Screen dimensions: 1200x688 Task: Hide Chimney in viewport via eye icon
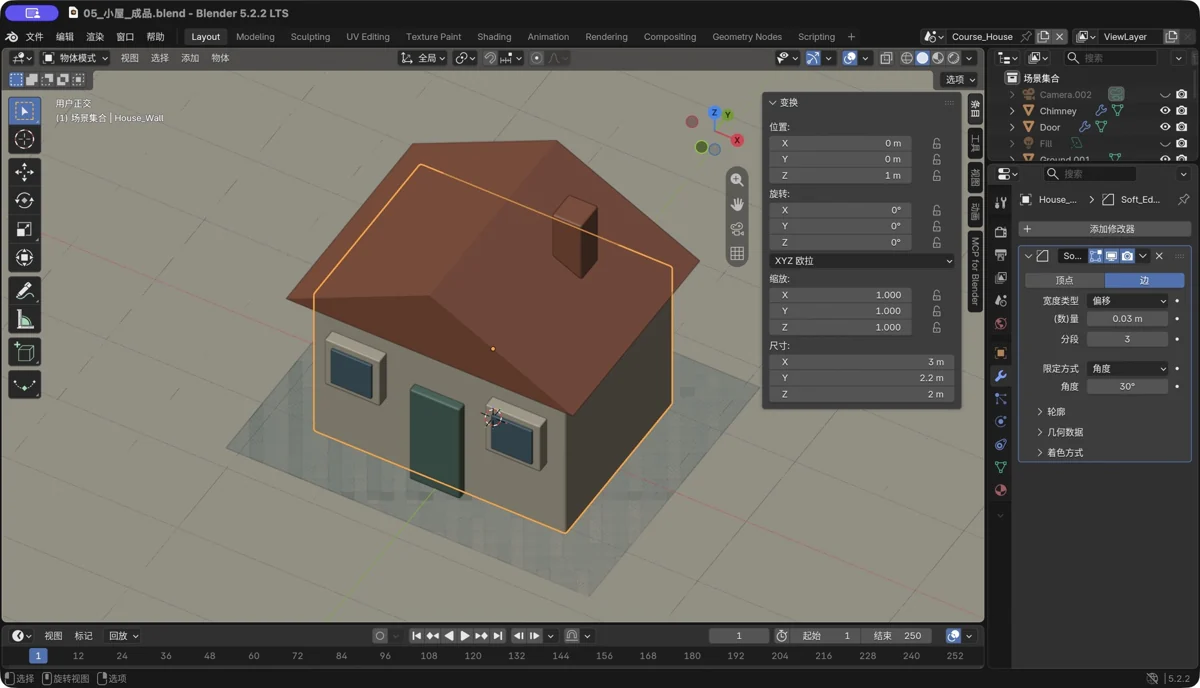[1165, 111]
